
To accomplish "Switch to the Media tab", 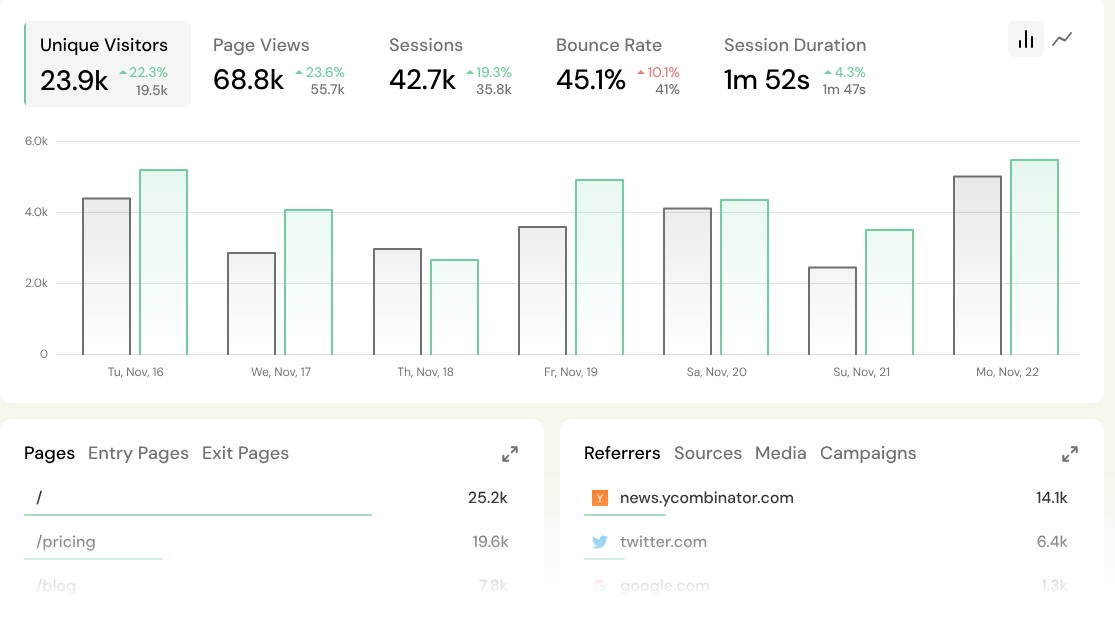I will coord(780,453).
